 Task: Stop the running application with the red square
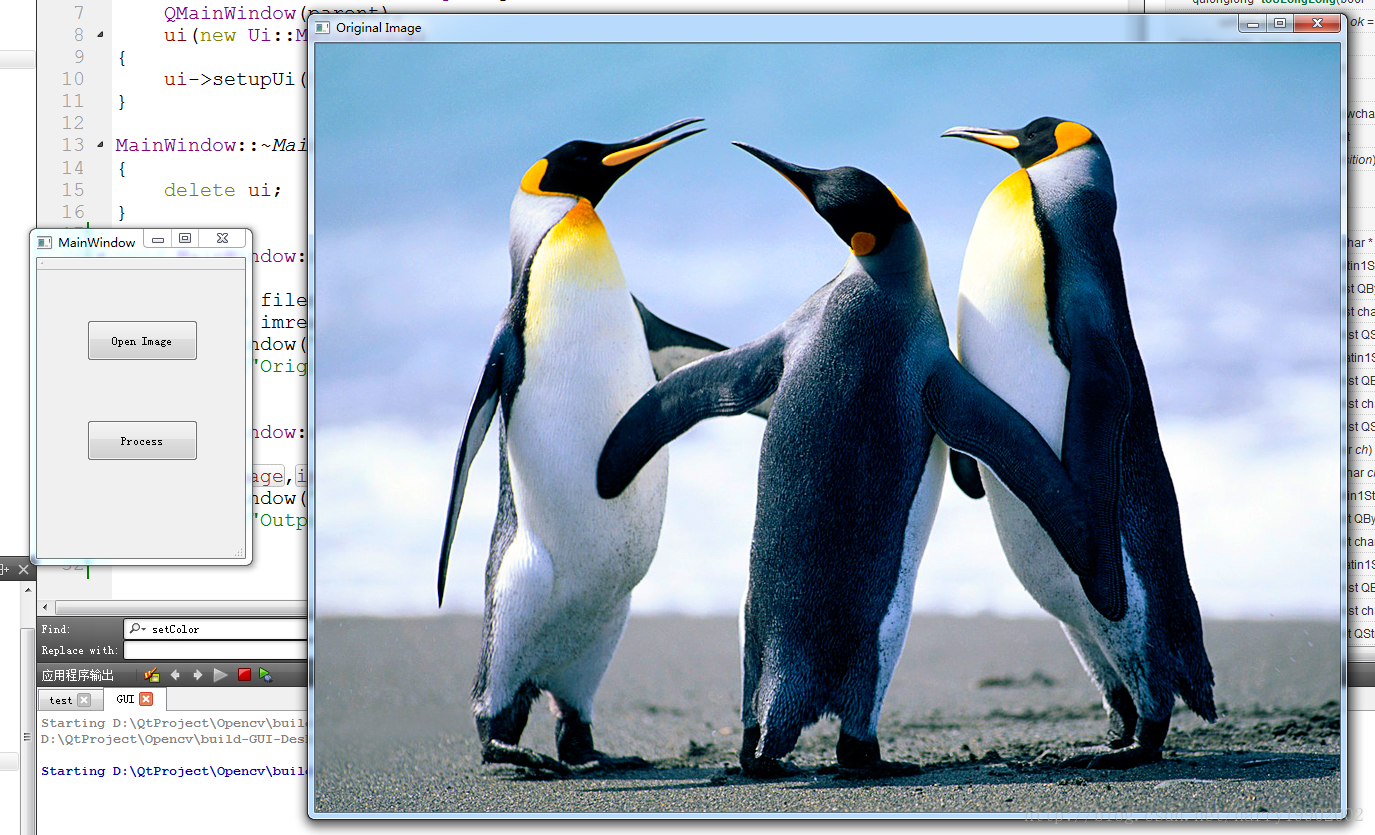(x=244, y=675)
